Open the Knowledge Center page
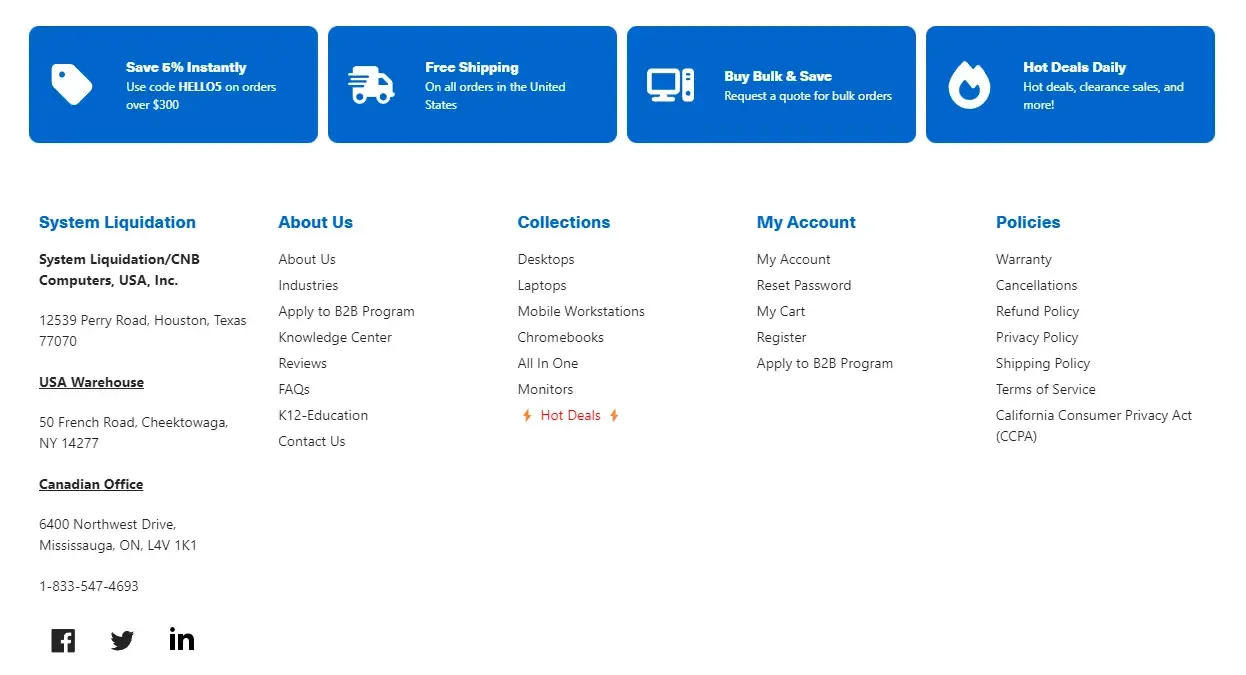 coord(335,337)
